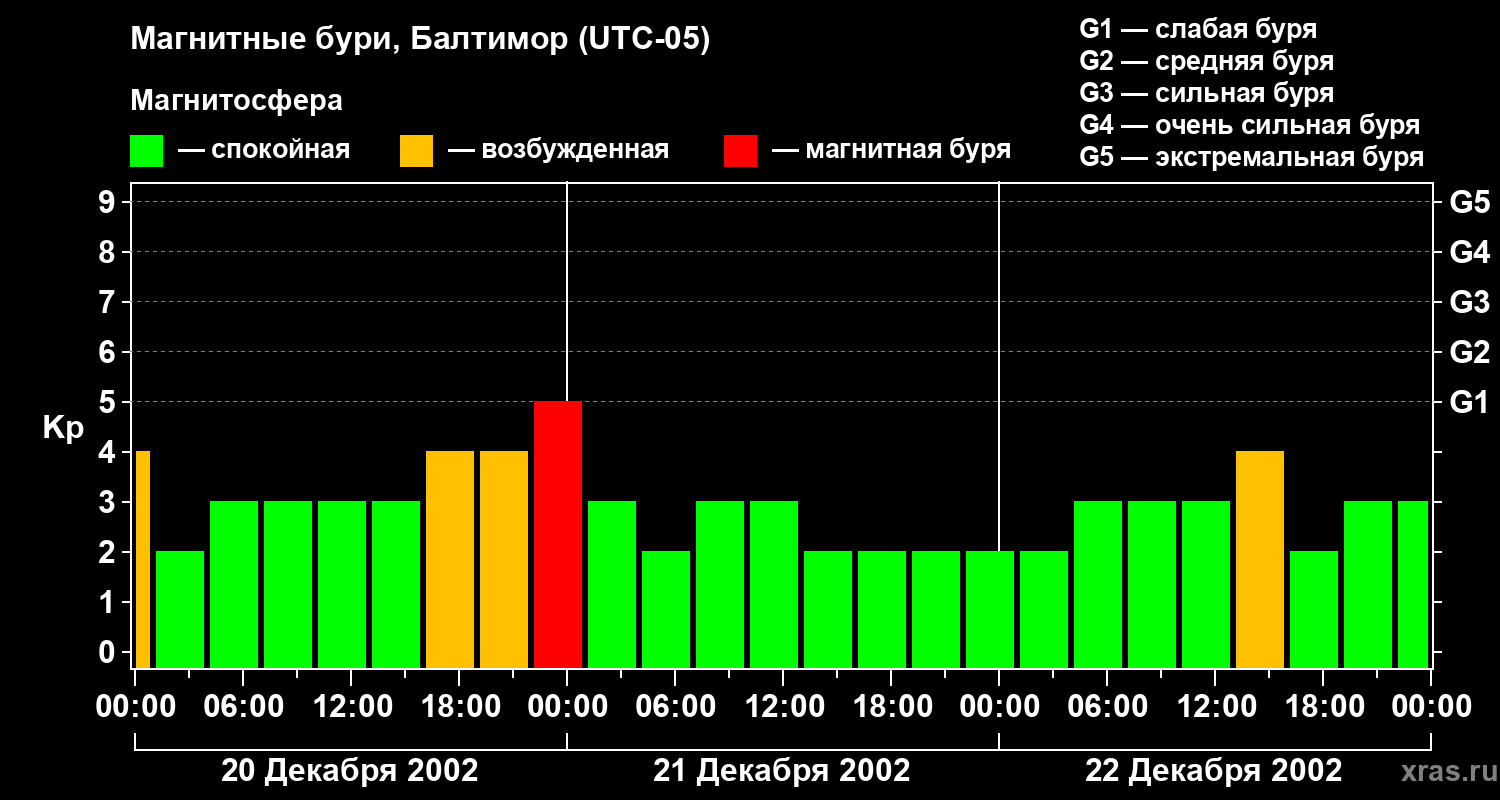Click the "Kp" axis label
1500x800 pixels.
click(63, 428)
